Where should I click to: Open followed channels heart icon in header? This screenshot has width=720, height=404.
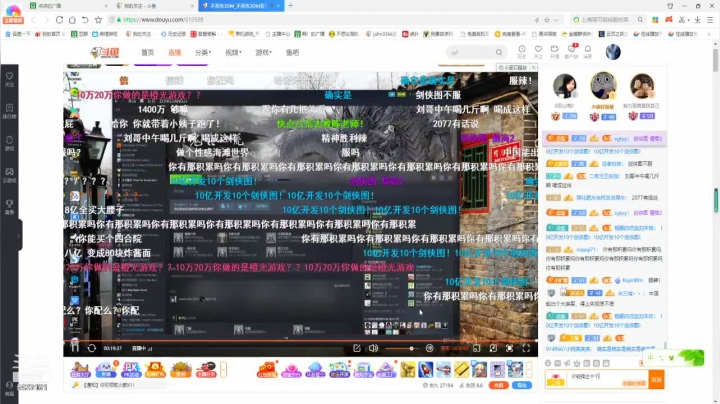538,51
